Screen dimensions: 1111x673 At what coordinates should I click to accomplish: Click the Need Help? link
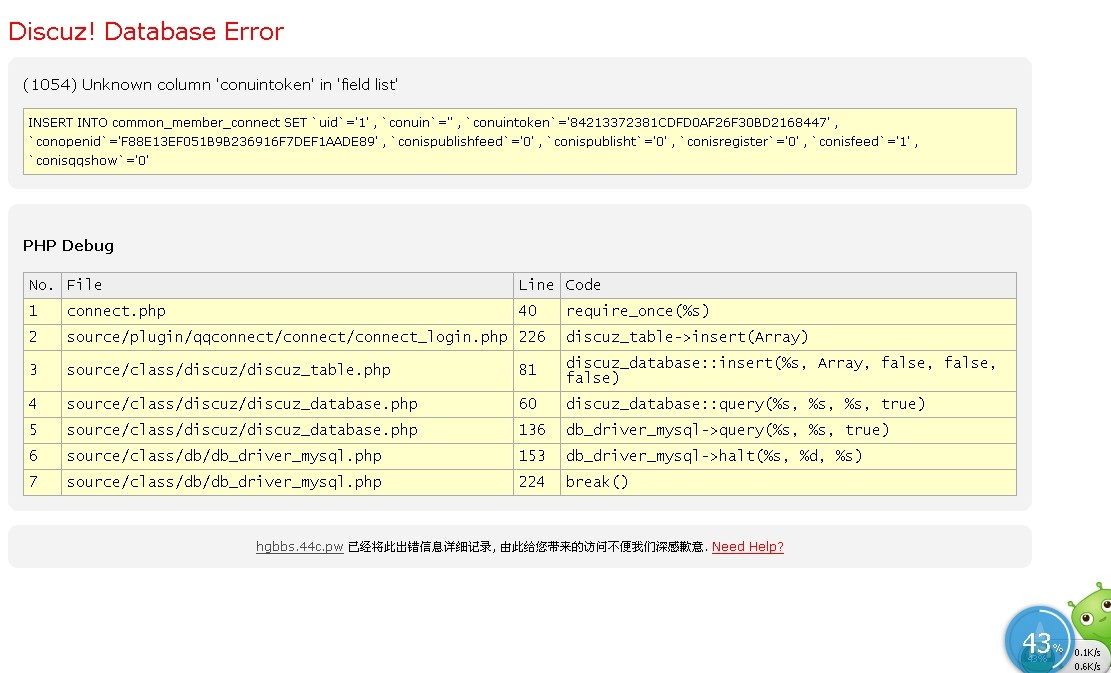(747, 547)
